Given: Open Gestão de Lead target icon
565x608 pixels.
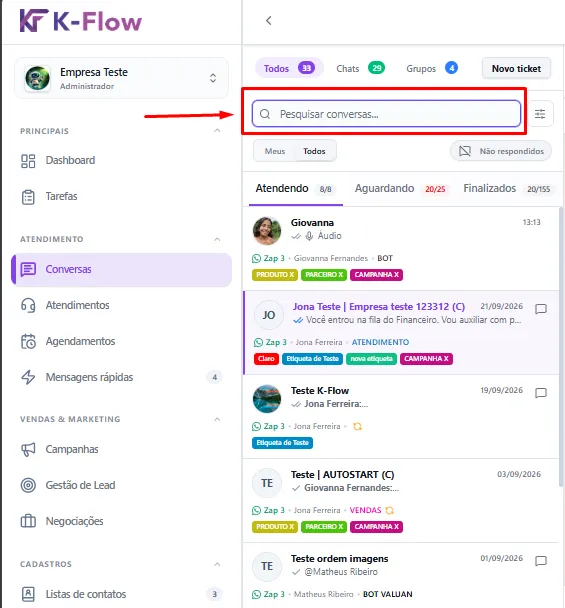Looking at the screenshot, I should pos(28,485).
